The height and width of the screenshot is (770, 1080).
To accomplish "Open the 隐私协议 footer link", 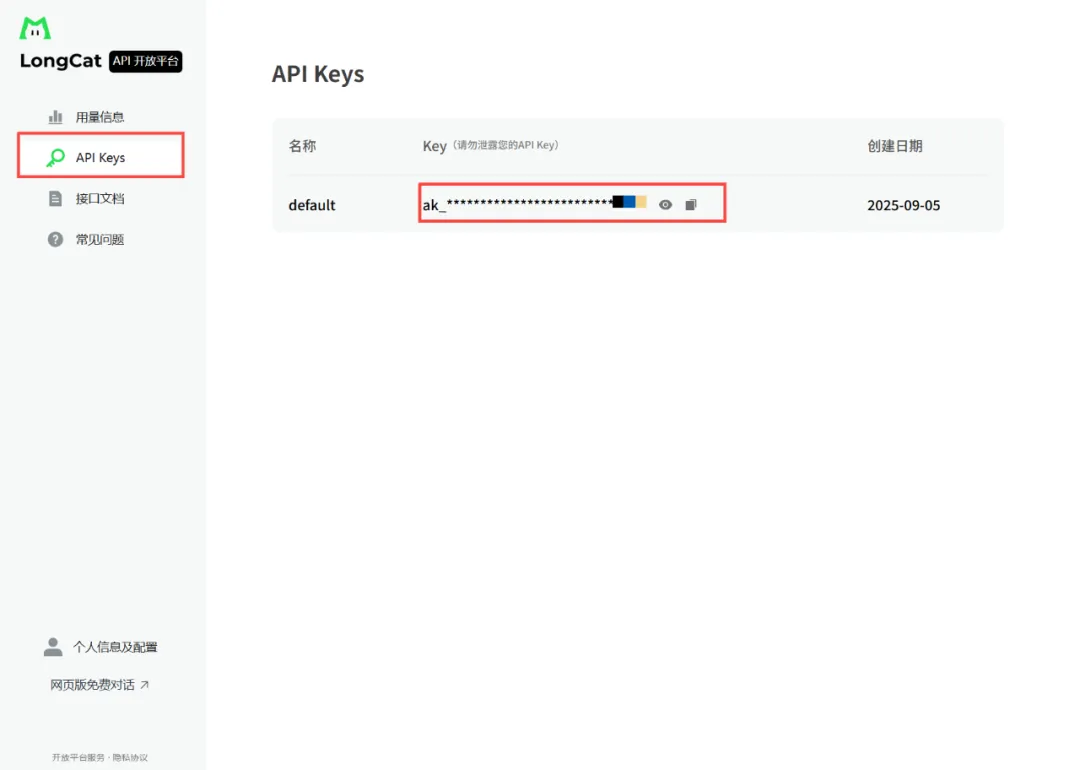I will (132, 757).
